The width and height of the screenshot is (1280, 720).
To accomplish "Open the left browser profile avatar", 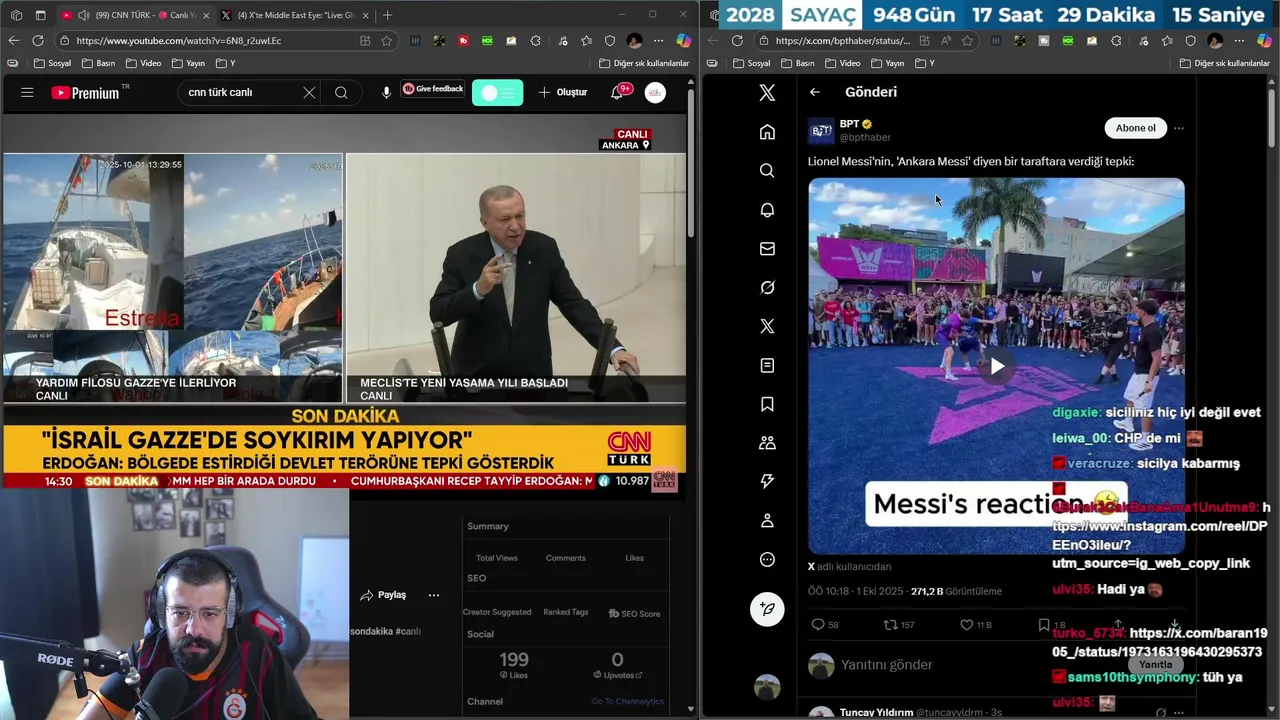I will [634, 41].
